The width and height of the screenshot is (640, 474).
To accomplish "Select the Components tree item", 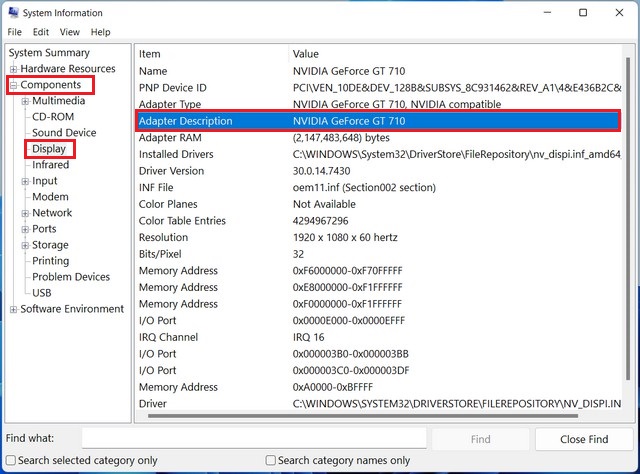I will [51, 85].
